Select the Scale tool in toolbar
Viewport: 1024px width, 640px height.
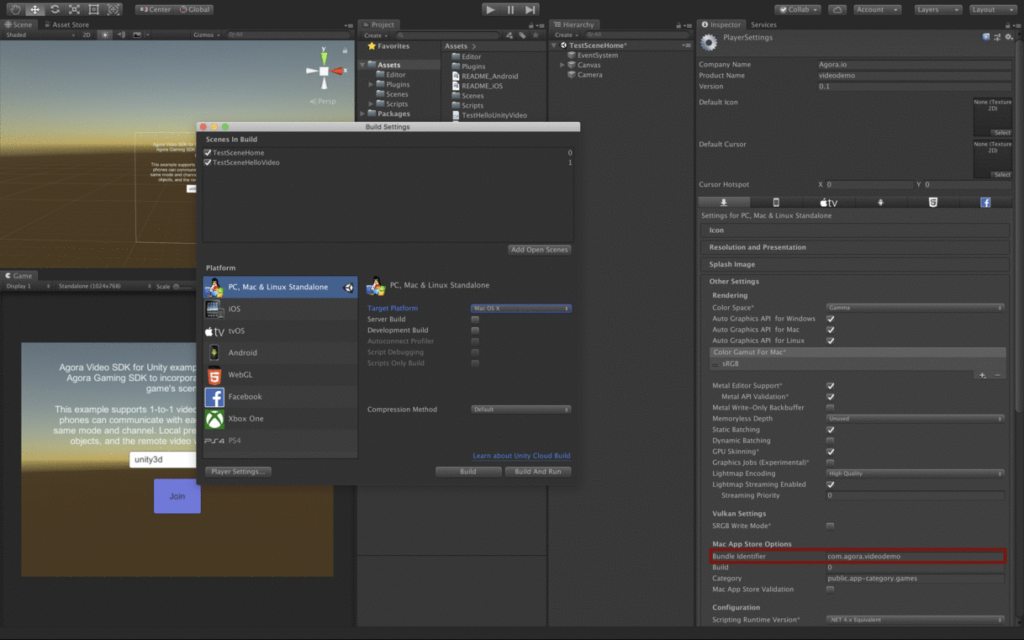[74, 9]
